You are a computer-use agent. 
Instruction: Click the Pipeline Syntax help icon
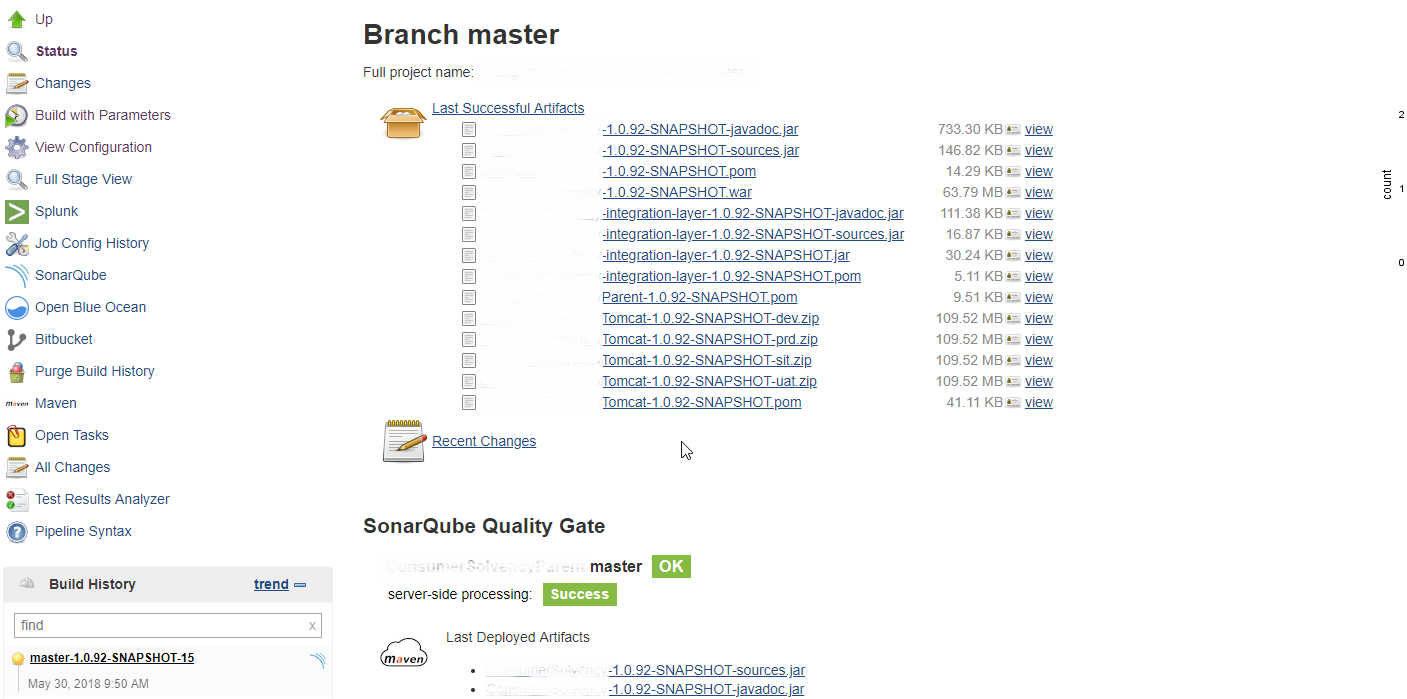coord(17,531)
